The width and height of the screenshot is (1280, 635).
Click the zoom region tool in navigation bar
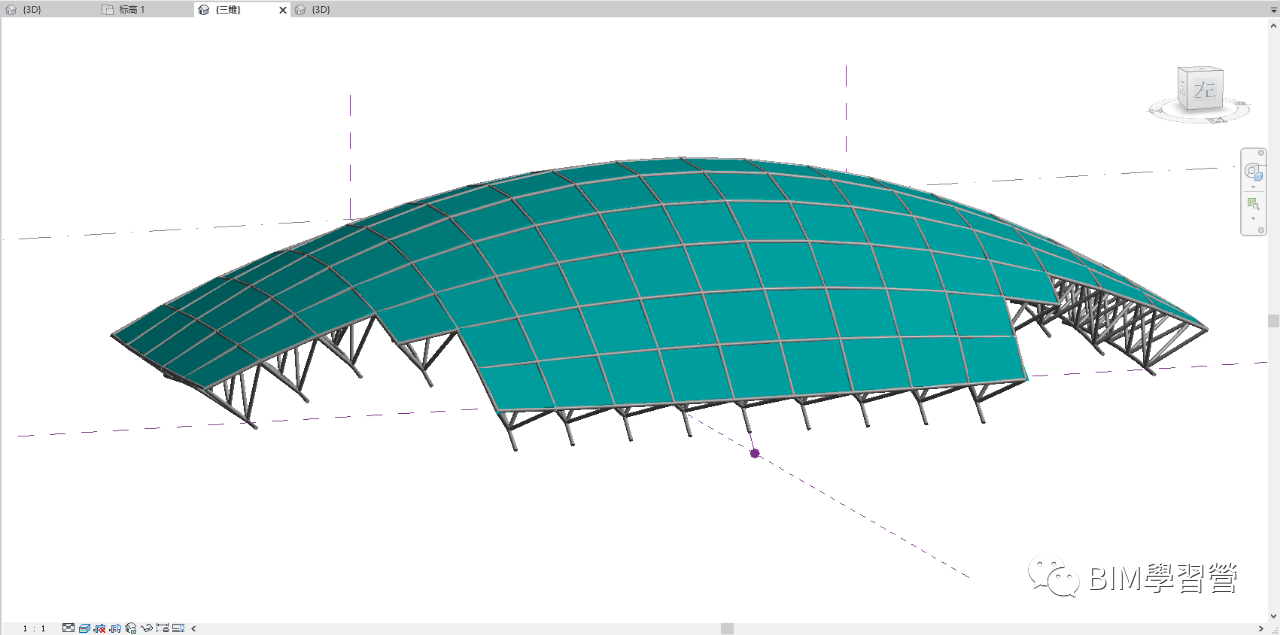pyautogui.click(x=1253, y=205)
